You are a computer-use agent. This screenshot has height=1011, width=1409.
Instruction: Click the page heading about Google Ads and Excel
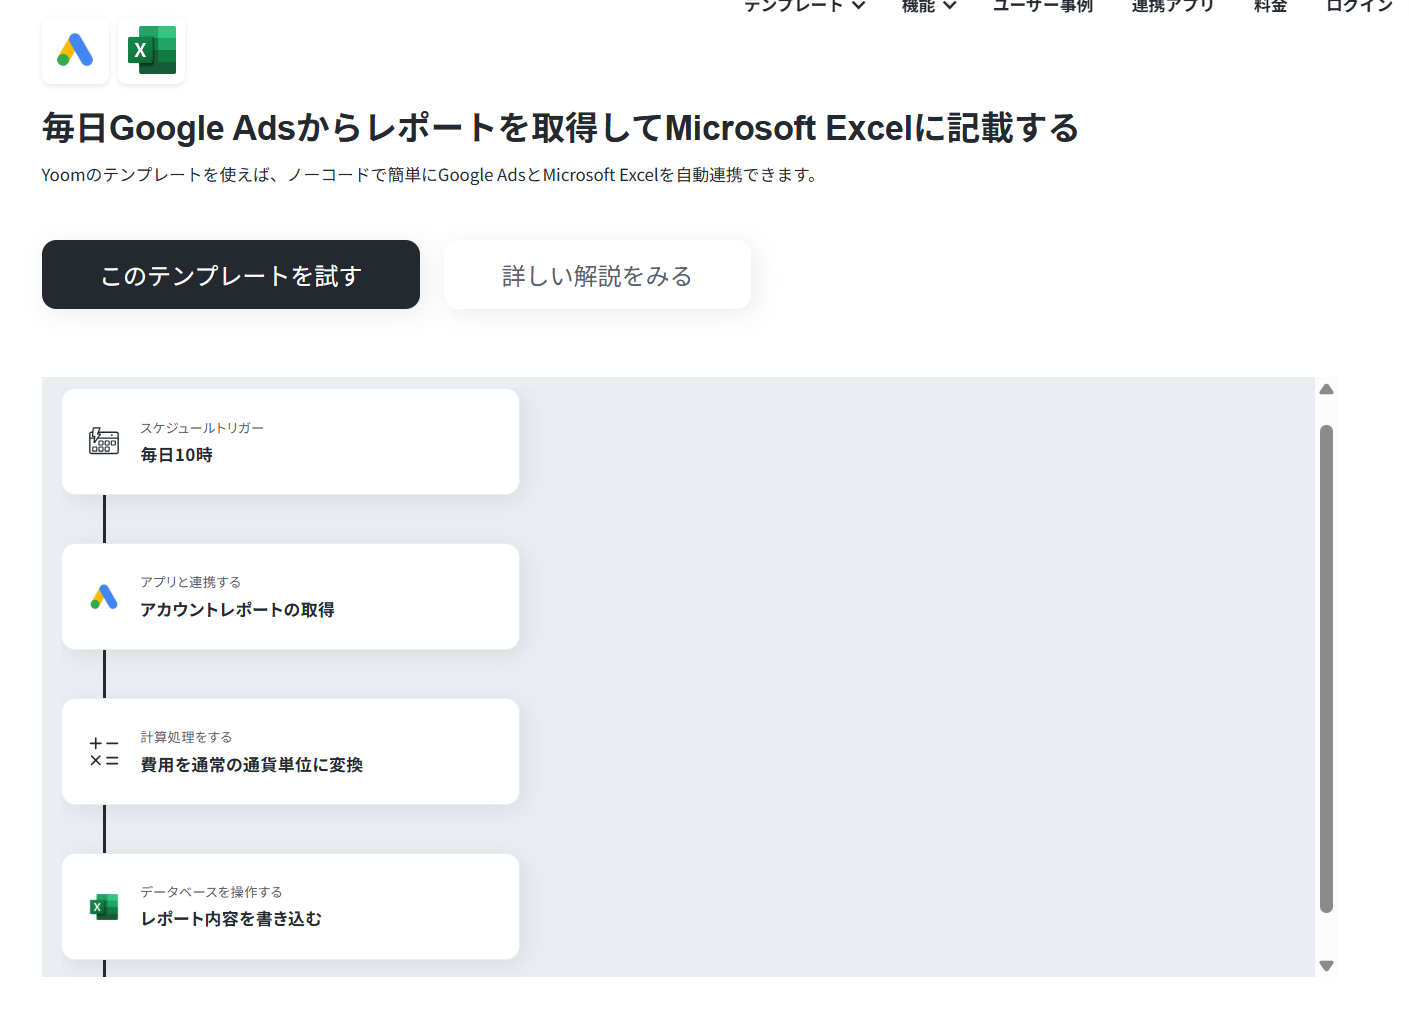[560, 128]
